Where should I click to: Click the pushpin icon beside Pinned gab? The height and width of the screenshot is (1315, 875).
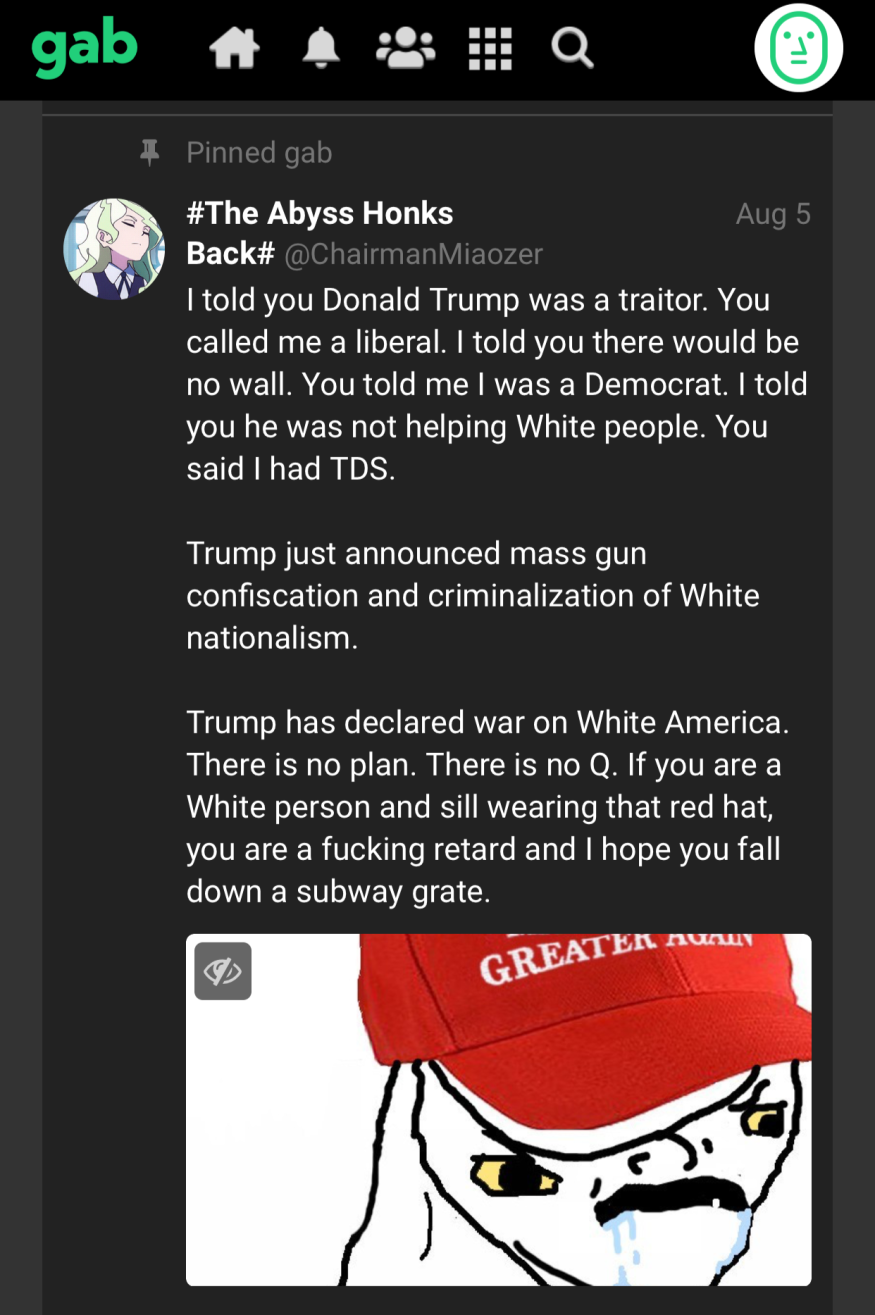coord(150,152)
